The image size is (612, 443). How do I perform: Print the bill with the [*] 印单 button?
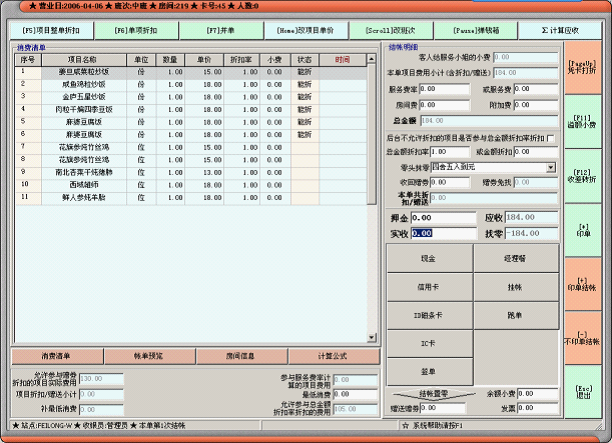click(582, 230)
